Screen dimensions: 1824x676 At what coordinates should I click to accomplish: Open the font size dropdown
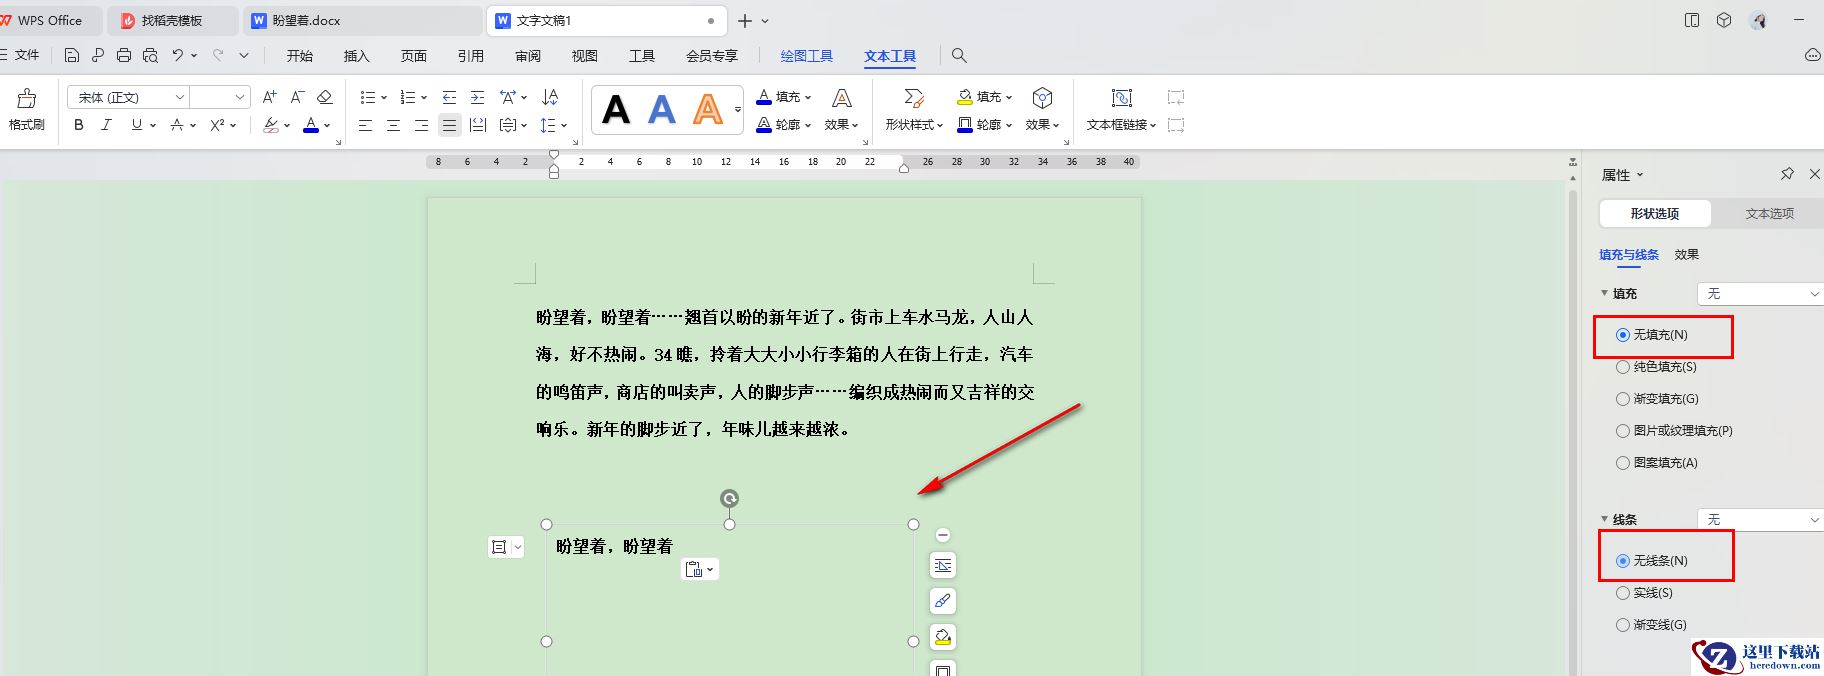(x=240, y=97)
